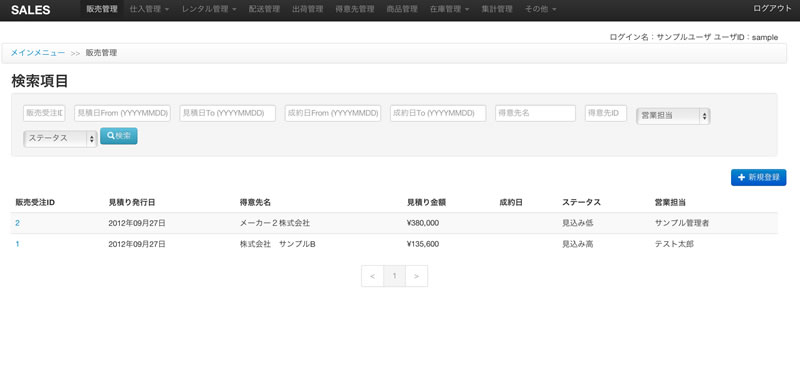Click the 検索 search button
The height and width of the screenshot is (367, 800).
click(x=118, y=136)
